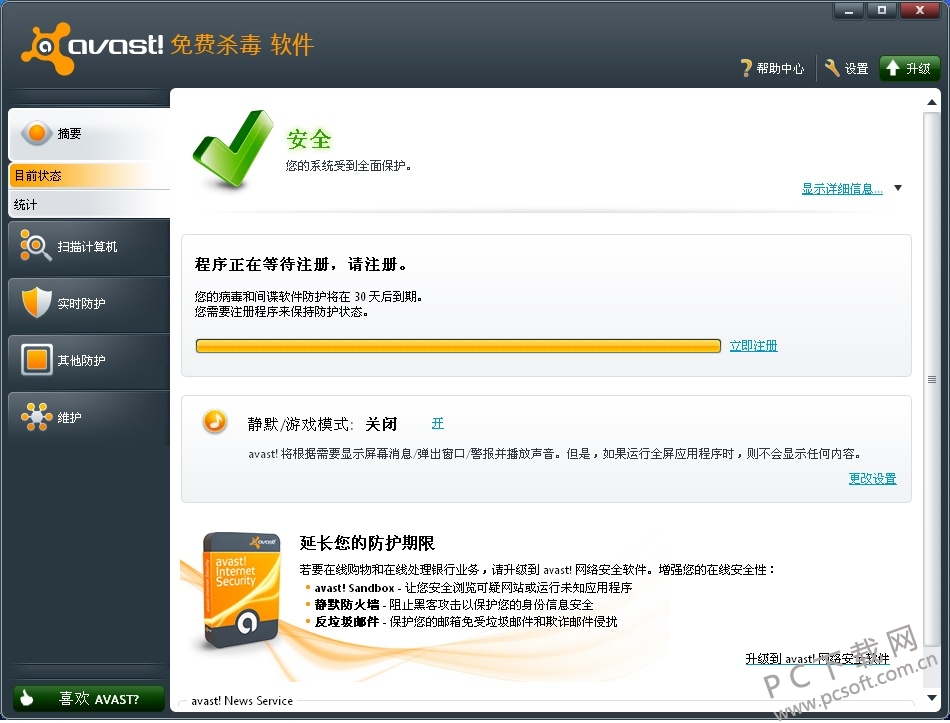950x723 pixels.
Task: Click the 更改设置 change settings link
Action: pos(872,478)
